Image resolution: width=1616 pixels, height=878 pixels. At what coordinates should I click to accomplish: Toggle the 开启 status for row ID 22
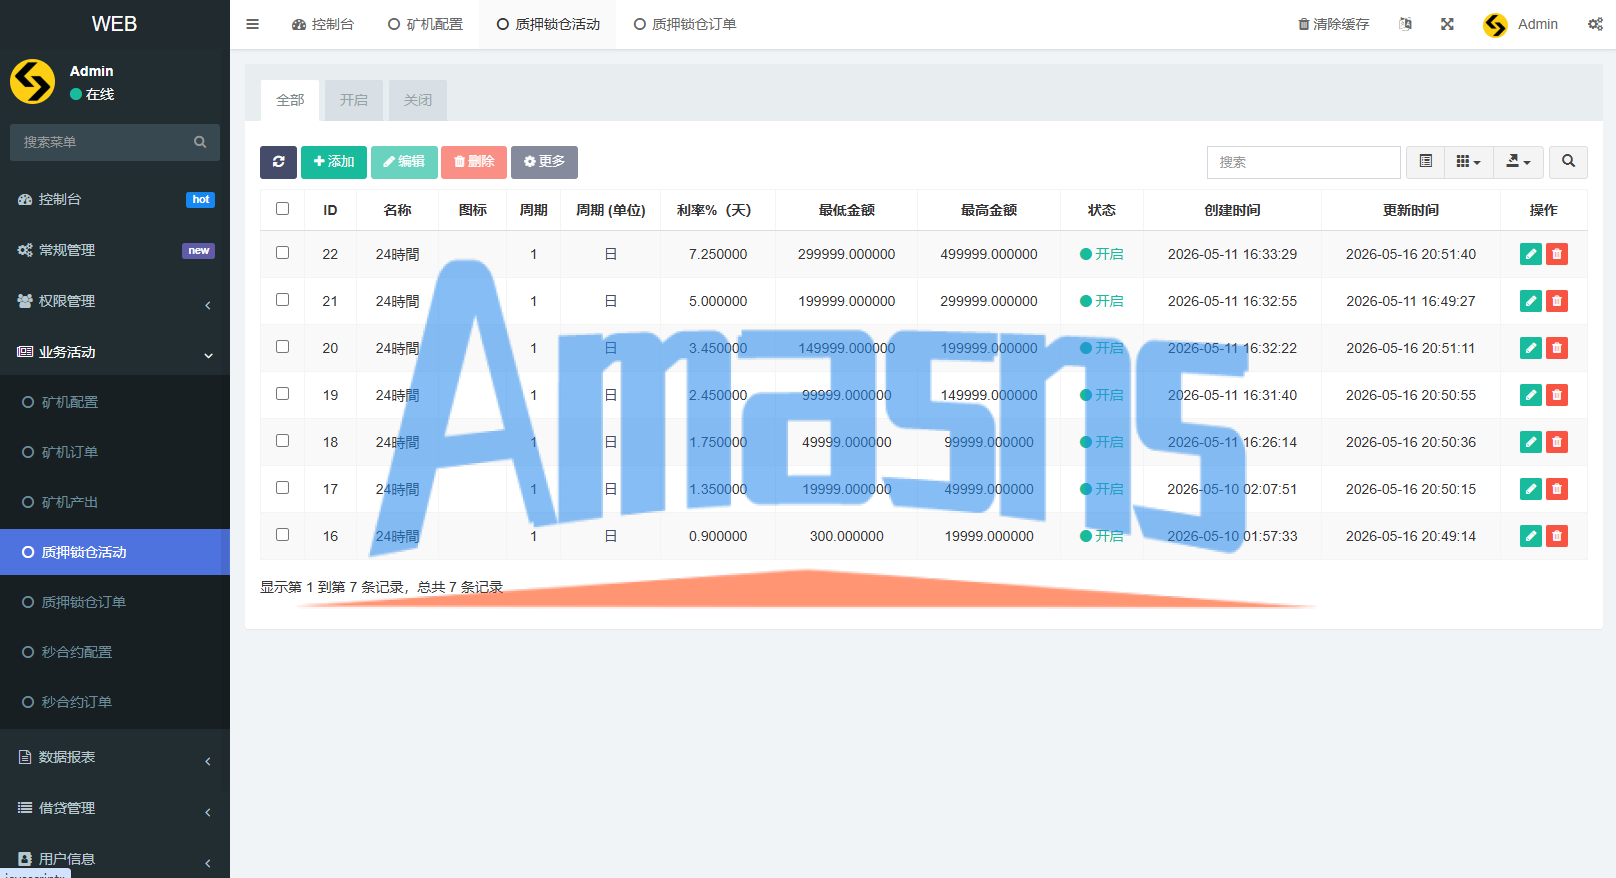[x=1101, y=254]
